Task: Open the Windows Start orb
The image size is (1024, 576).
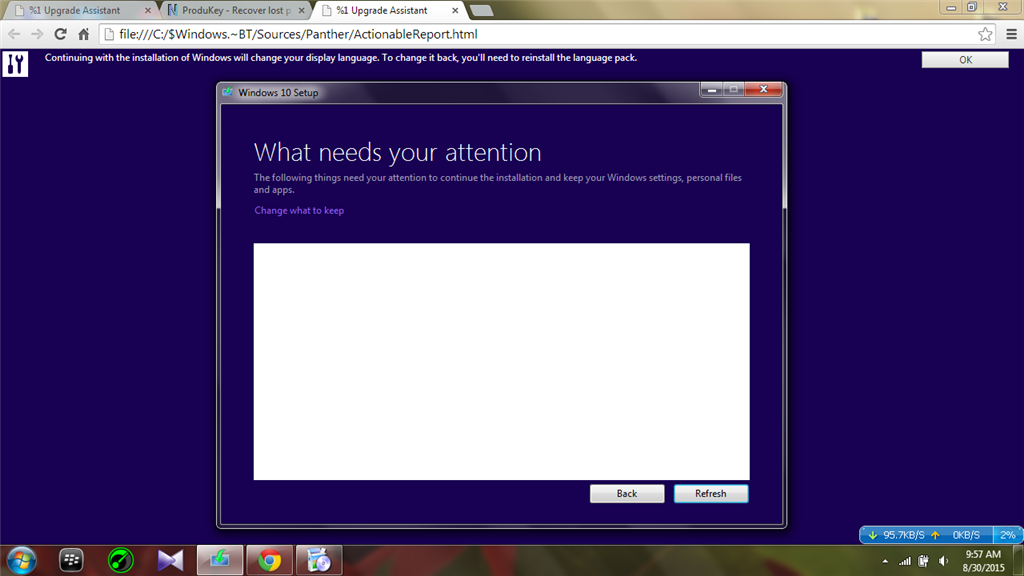Action: coord(22,560)
